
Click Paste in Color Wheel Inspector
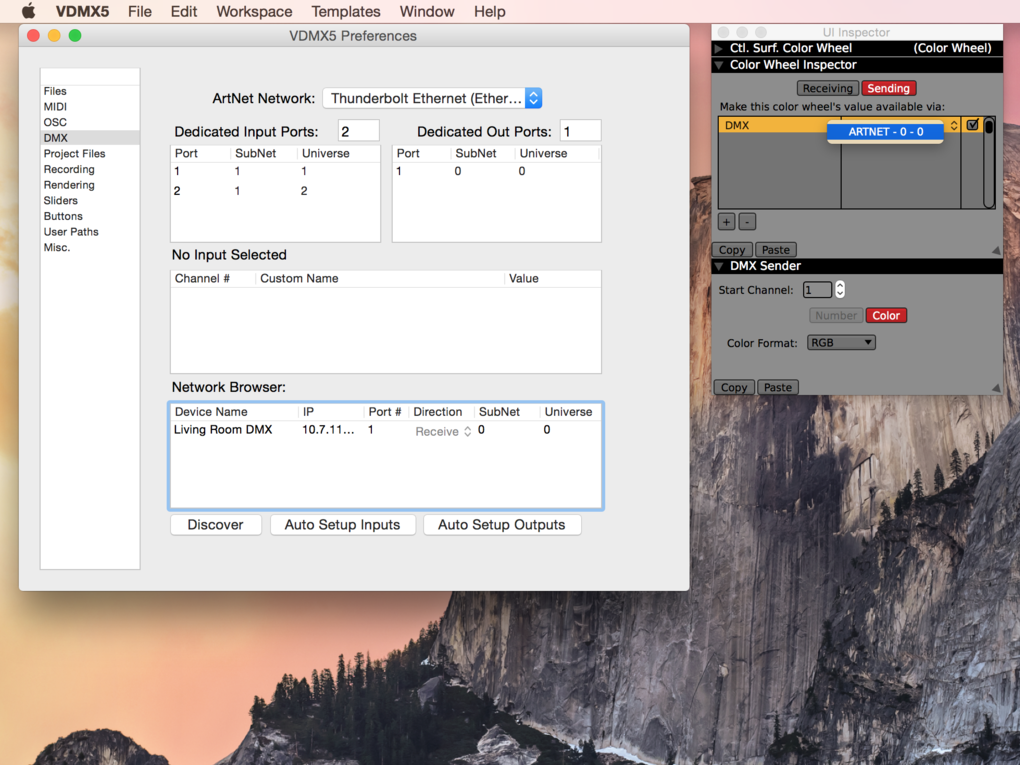coord(775,250)
